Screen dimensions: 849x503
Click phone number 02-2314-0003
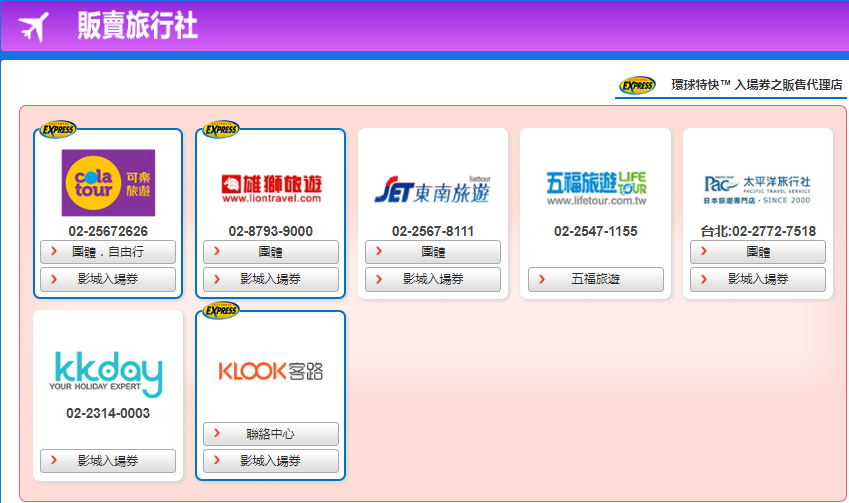pyautogui.click(x=108, y=413)
